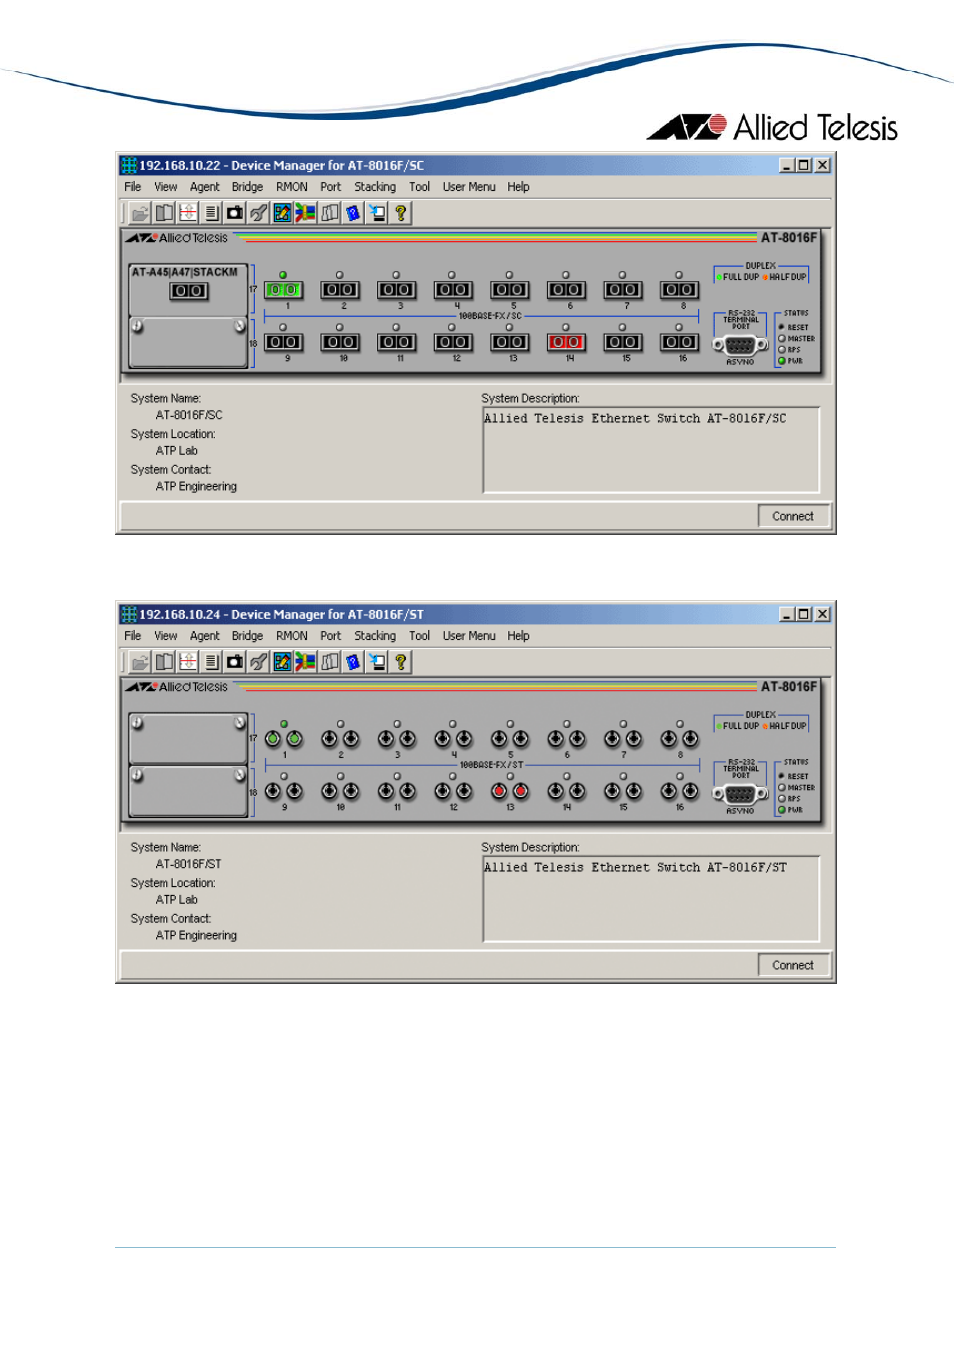Select port 8 on AT-8016F/SC switch
Image resolution: width=954 pixels, height=1350 pixels.
(x=679, y=290)
